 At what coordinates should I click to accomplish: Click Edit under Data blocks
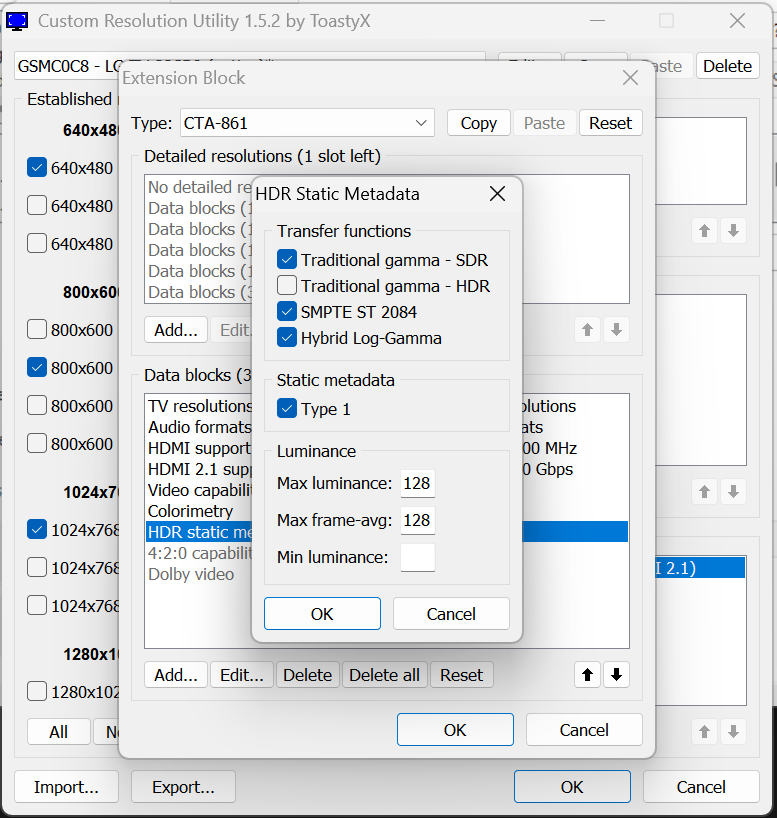point(242,675)
